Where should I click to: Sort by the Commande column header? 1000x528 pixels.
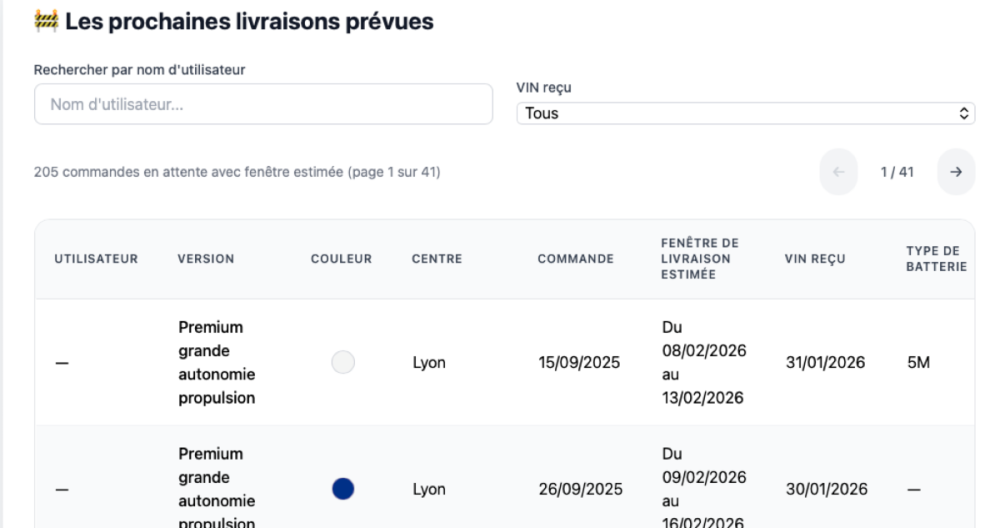[x=575, y=259]
